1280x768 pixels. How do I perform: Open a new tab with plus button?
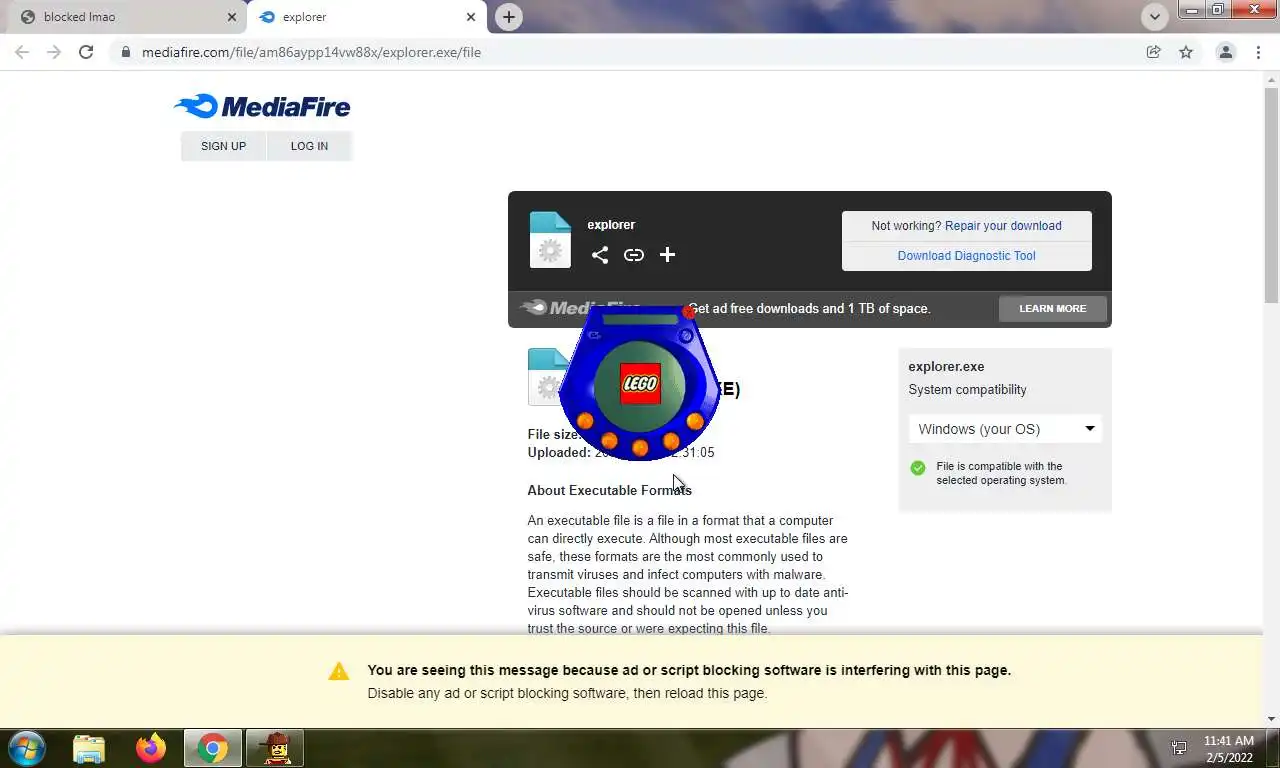tap(508, 17)
